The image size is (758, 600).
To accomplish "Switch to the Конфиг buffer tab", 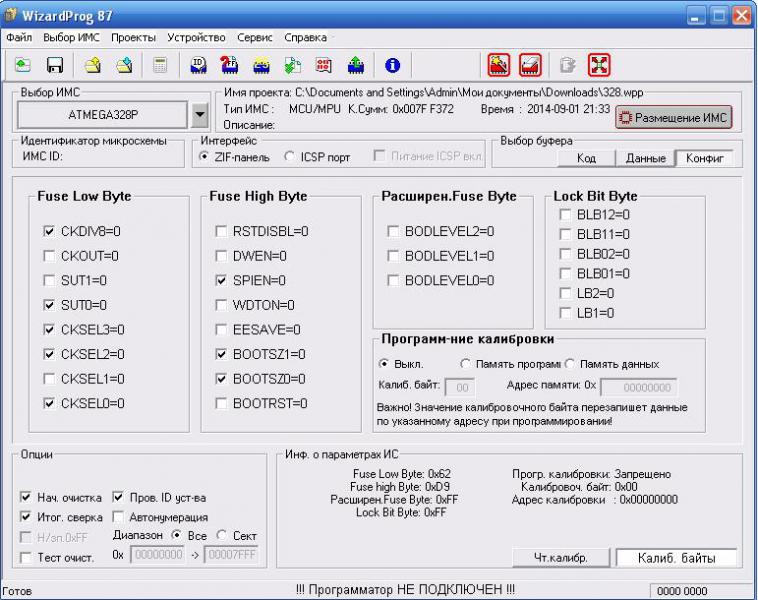I will click(x=704, y=158).
